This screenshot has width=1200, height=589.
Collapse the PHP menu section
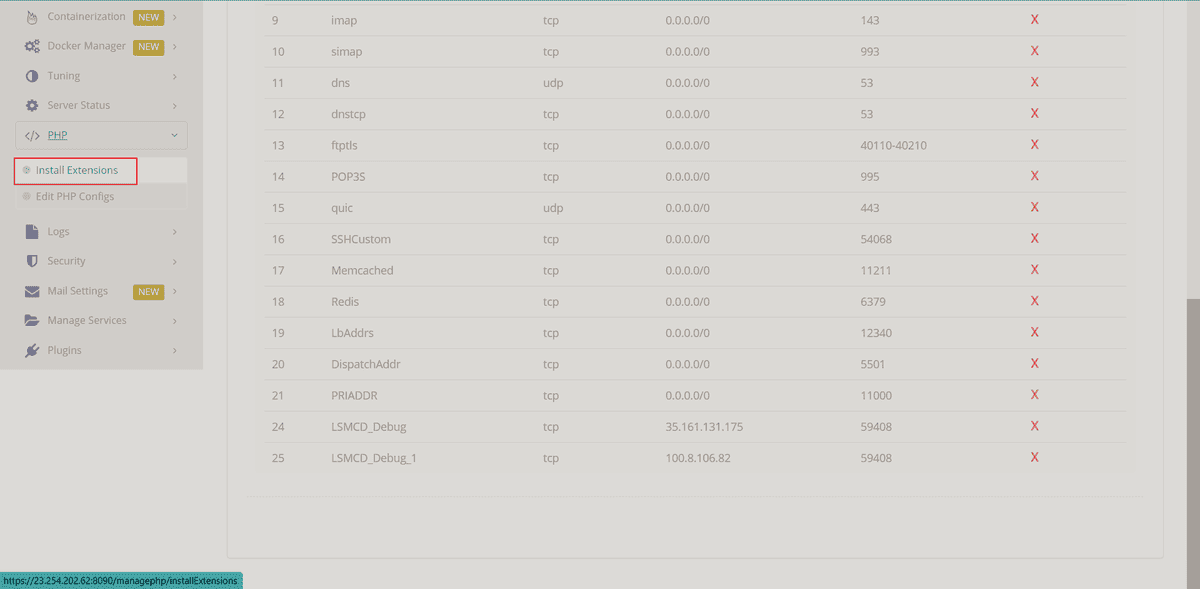[101, 135]
